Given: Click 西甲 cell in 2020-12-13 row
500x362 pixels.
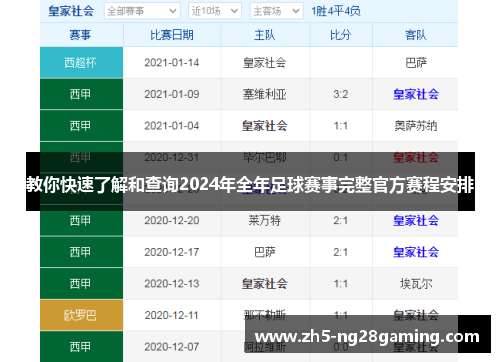Looking at the screenshot, I should pyautogui.click(x=81, y=284).
